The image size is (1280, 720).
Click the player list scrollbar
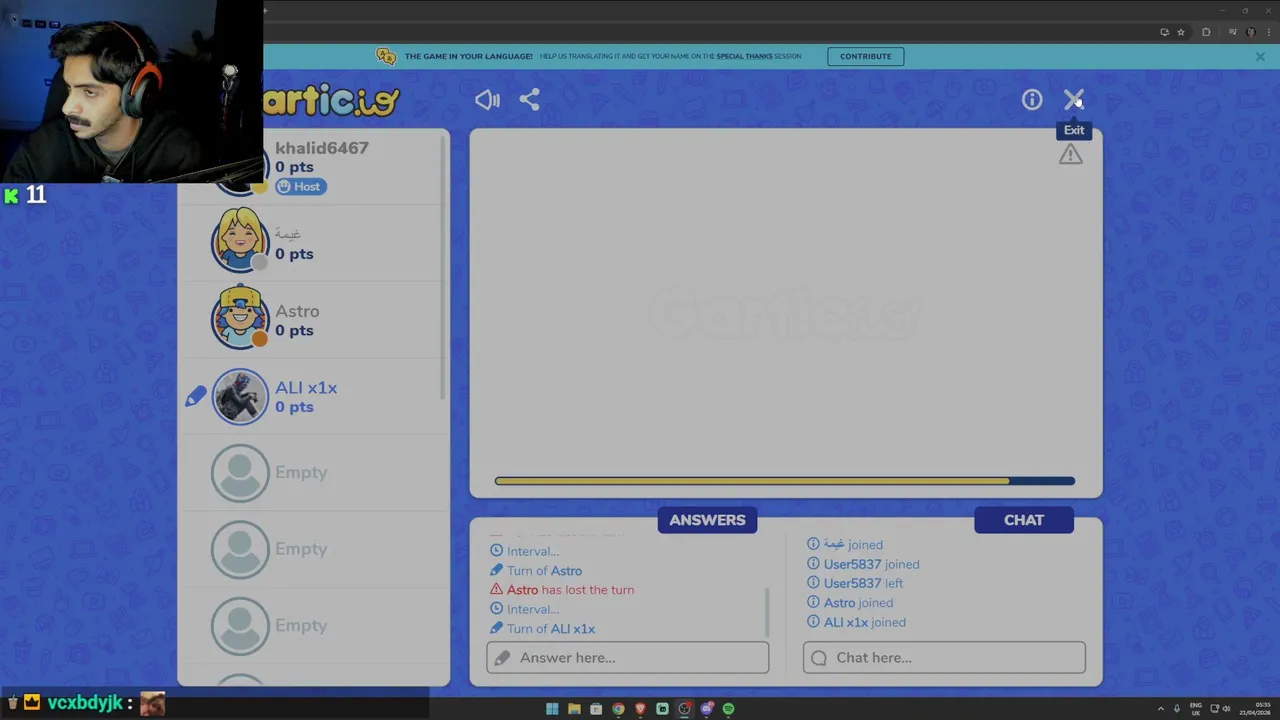pos(445,268)
